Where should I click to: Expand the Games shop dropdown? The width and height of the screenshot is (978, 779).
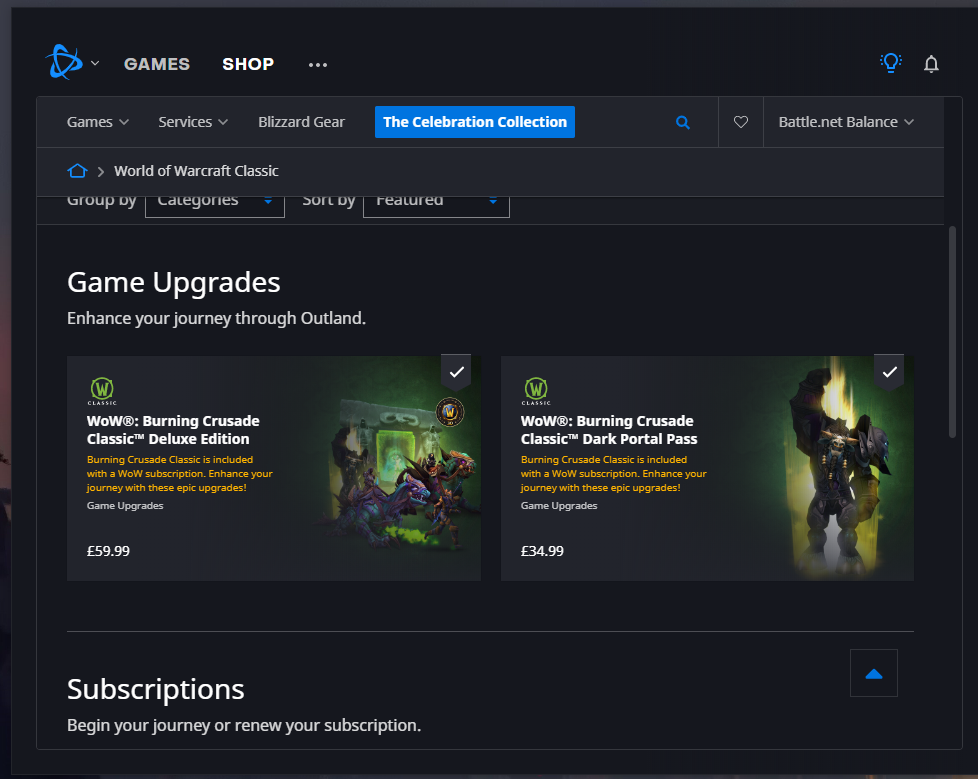click(98, 122)
